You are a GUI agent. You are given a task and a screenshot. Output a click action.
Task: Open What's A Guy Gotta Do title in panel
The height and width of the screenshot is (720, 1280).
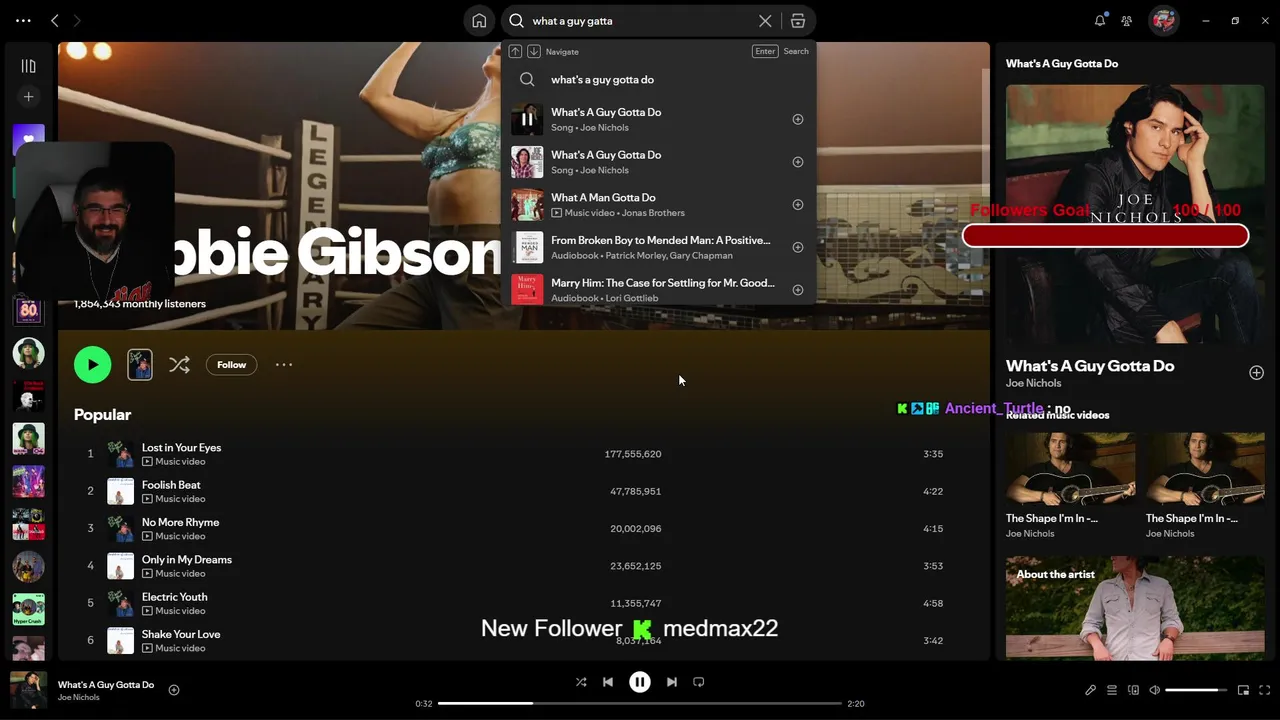1090,366
